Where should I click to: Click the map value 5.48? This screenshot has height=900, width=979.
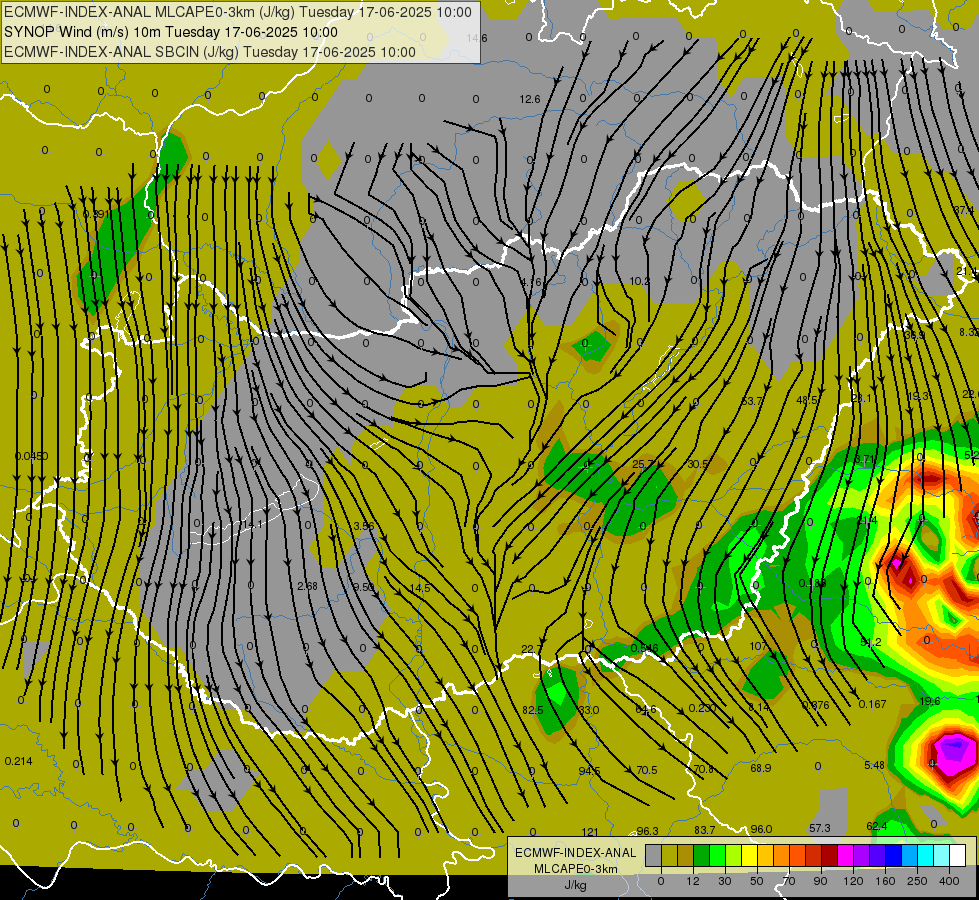[x=875, y=765]
